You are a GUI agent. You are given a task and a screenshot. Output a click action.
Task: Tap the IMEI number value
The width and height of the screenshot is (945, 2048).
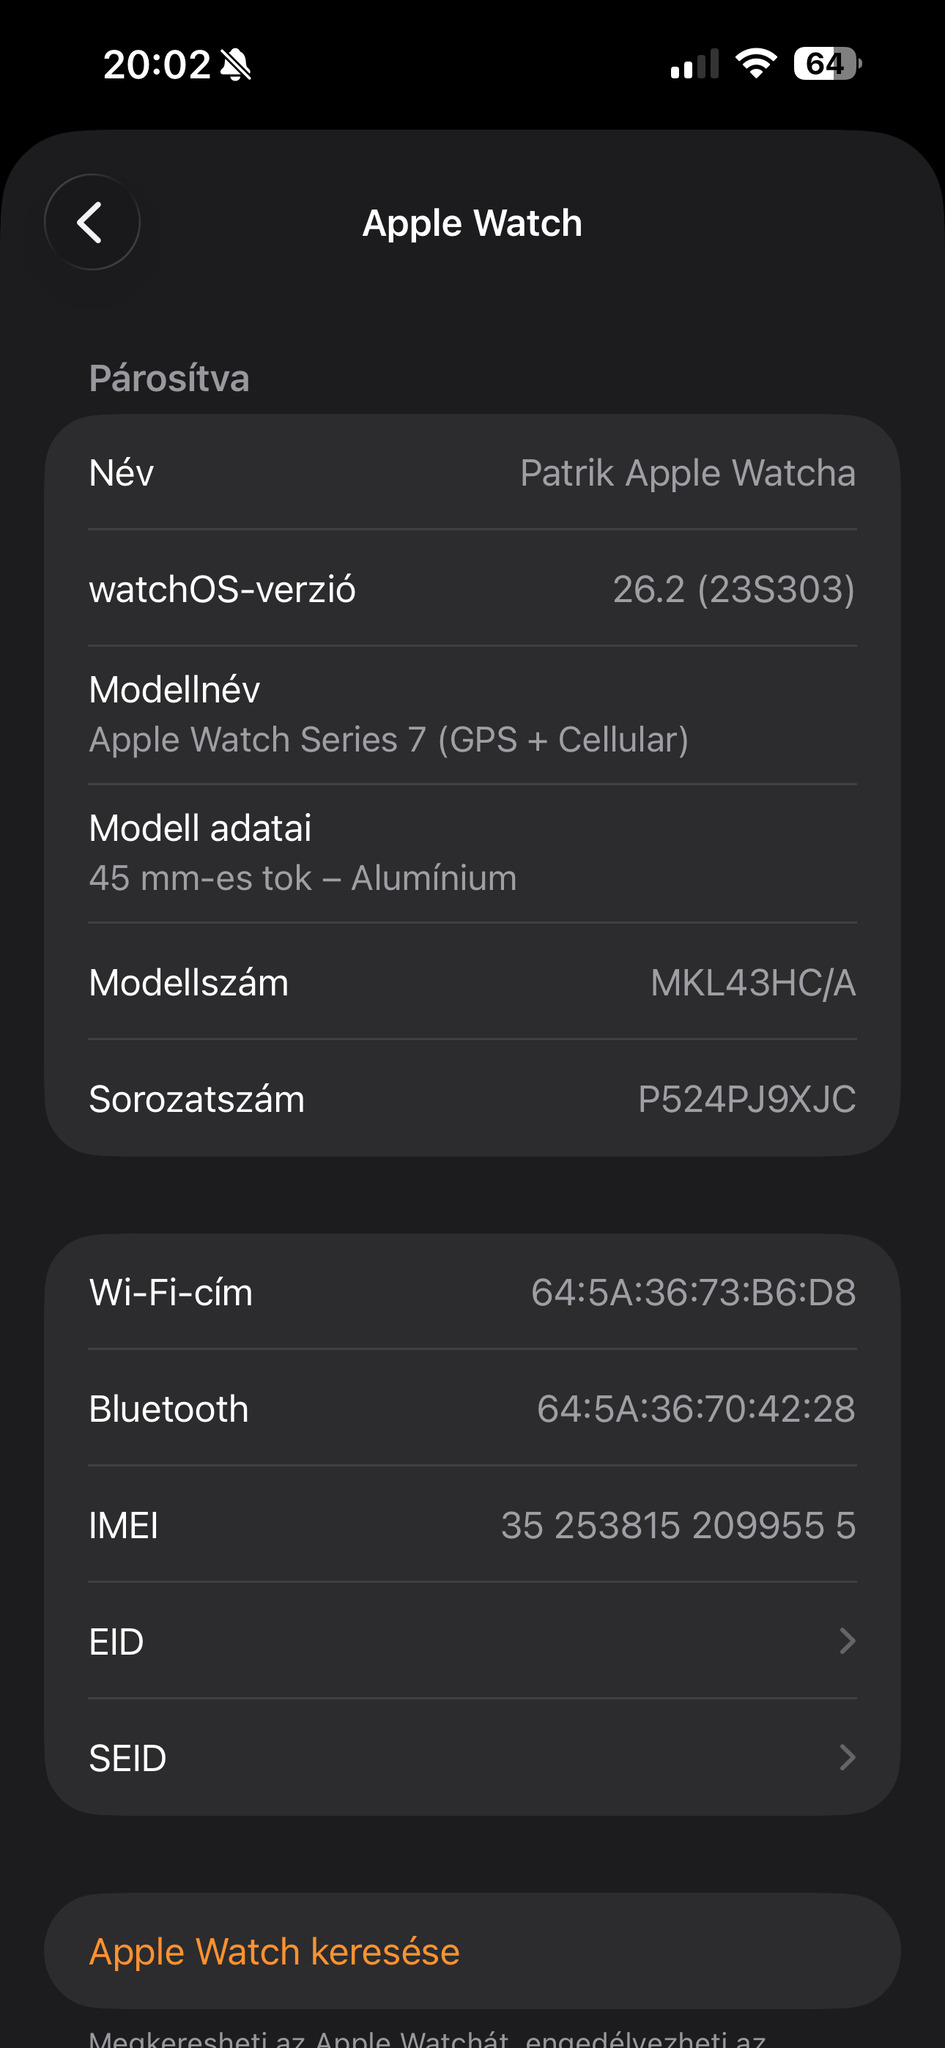coord(678,1525)
